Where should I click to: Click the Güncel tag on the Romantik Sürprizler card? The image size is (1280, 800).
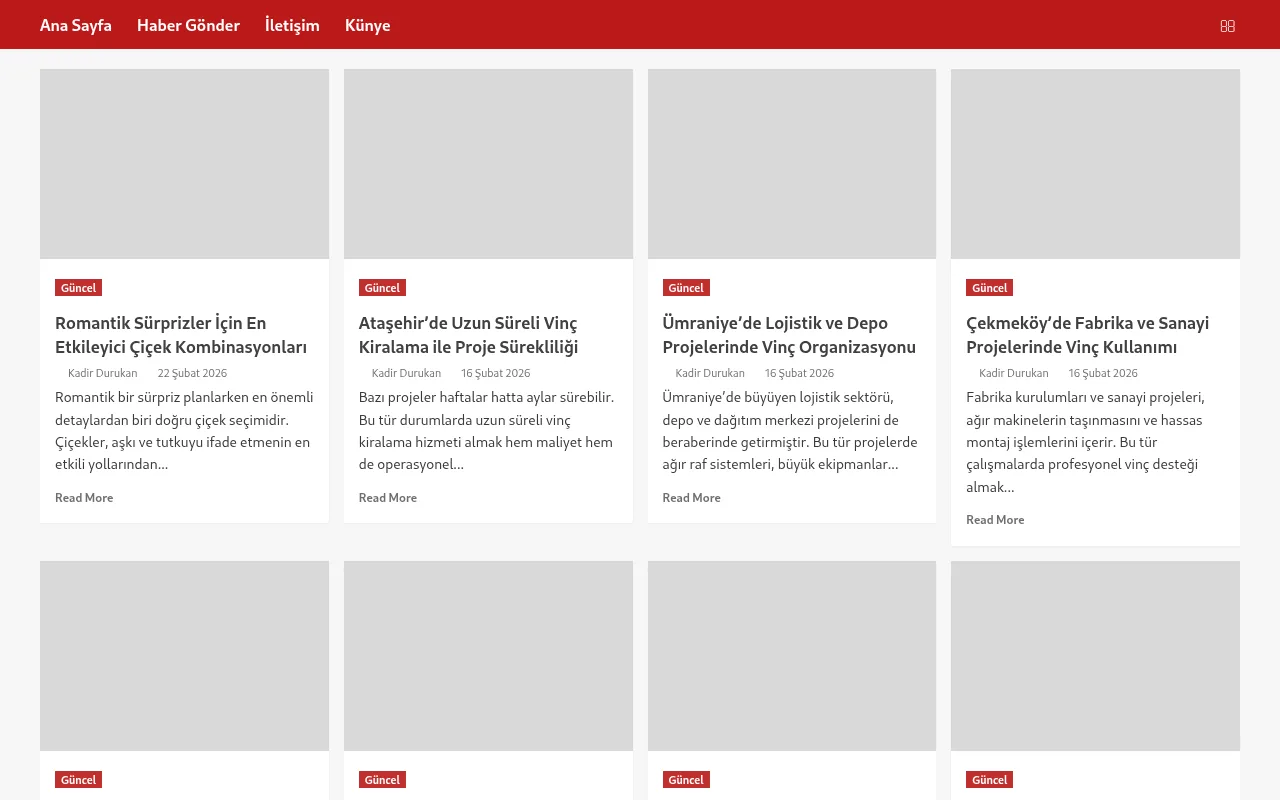(78, 288)
